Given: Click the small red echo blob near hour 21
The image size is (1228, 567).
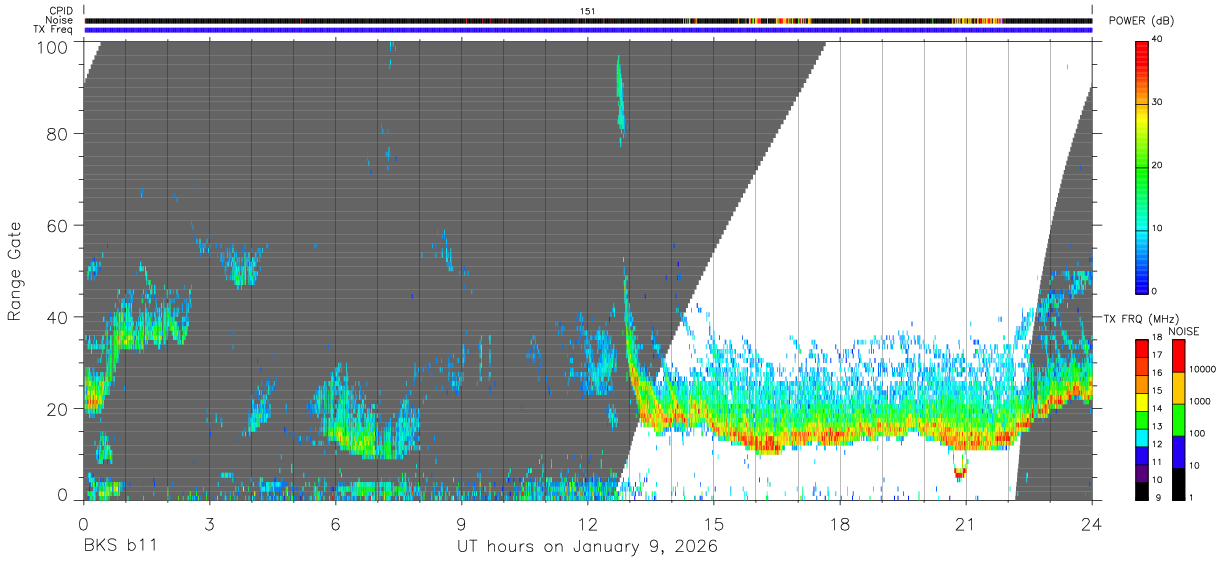Looking at the screenshot, I should (x=960, y=471).
